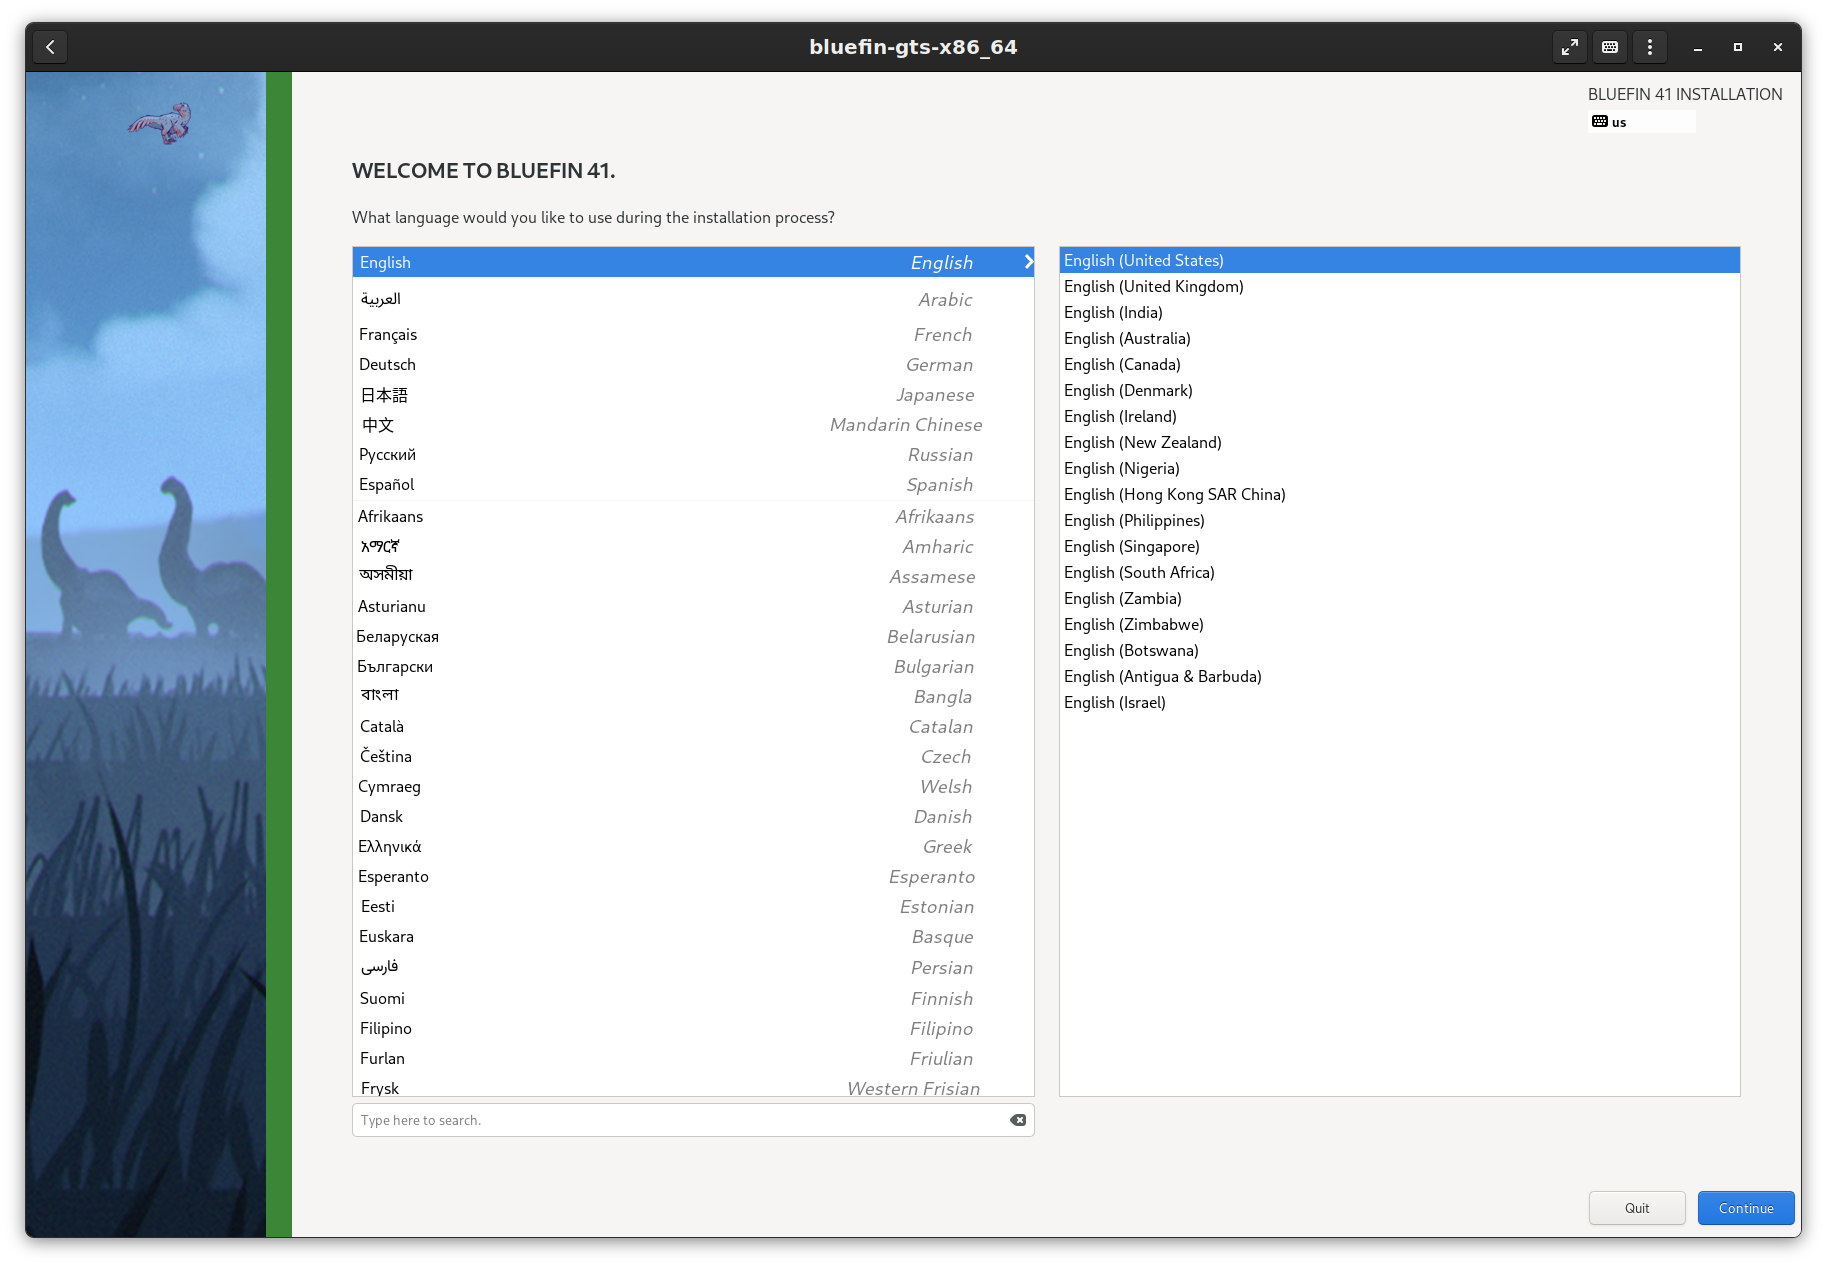Choose English (Antigua & Barbuda) locale
1827x1266 pixels.
coord(1399,676)
